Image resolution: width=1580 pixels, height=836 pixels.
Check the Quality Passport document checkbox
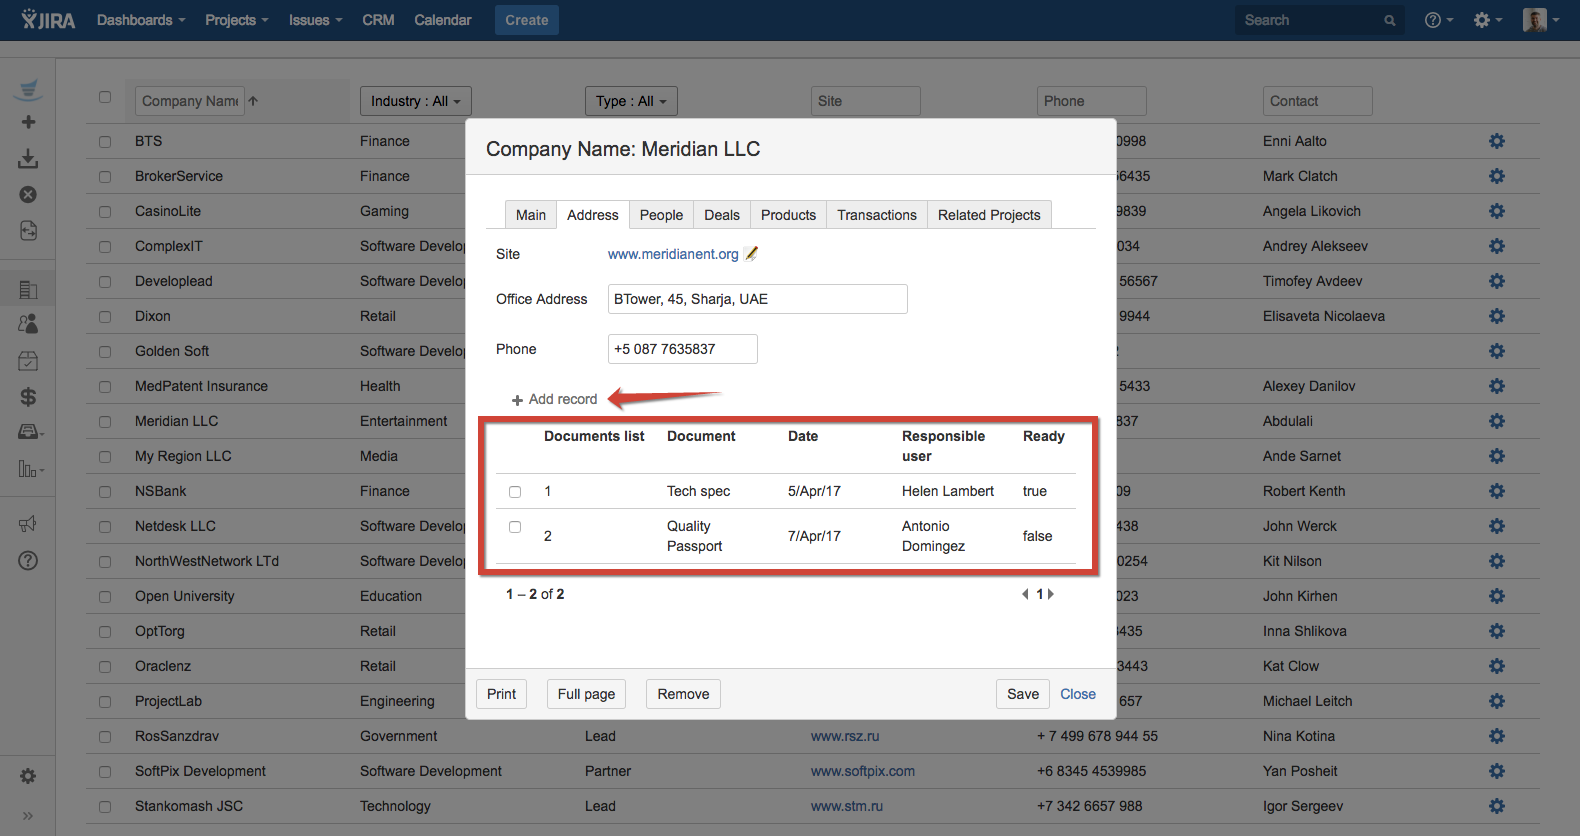point(515,527)
